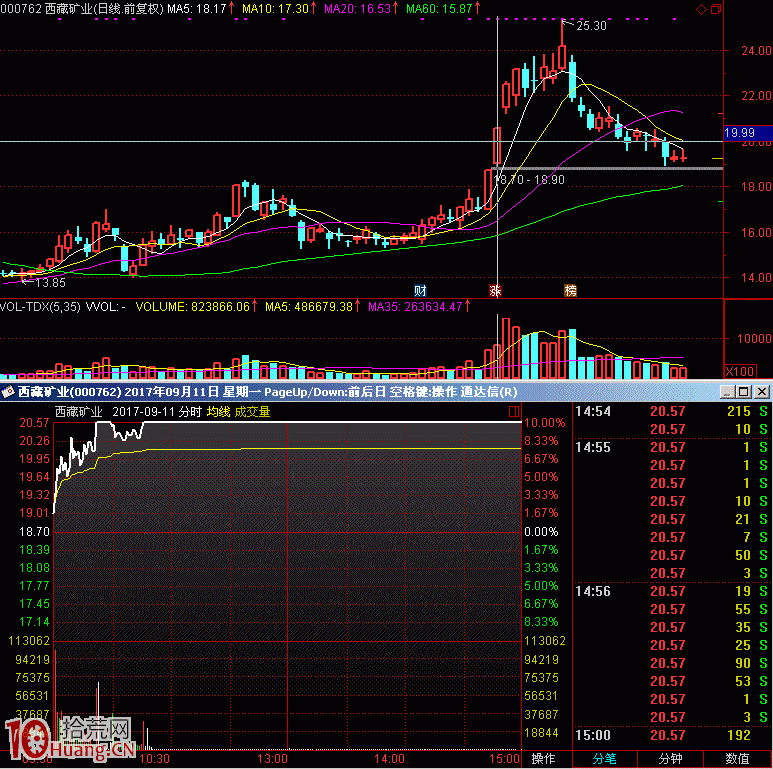Viewport: 773px width, 769px height.
Task: Click the 财 marker on the daily chart
Action: (420, 290)
